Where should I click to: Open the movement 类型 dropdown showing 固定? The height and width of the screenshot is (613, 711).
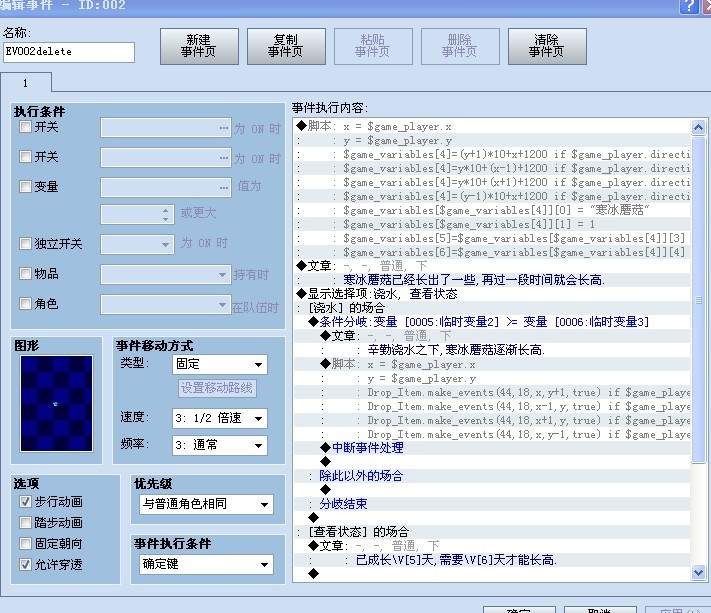click(x=220, y=365)
